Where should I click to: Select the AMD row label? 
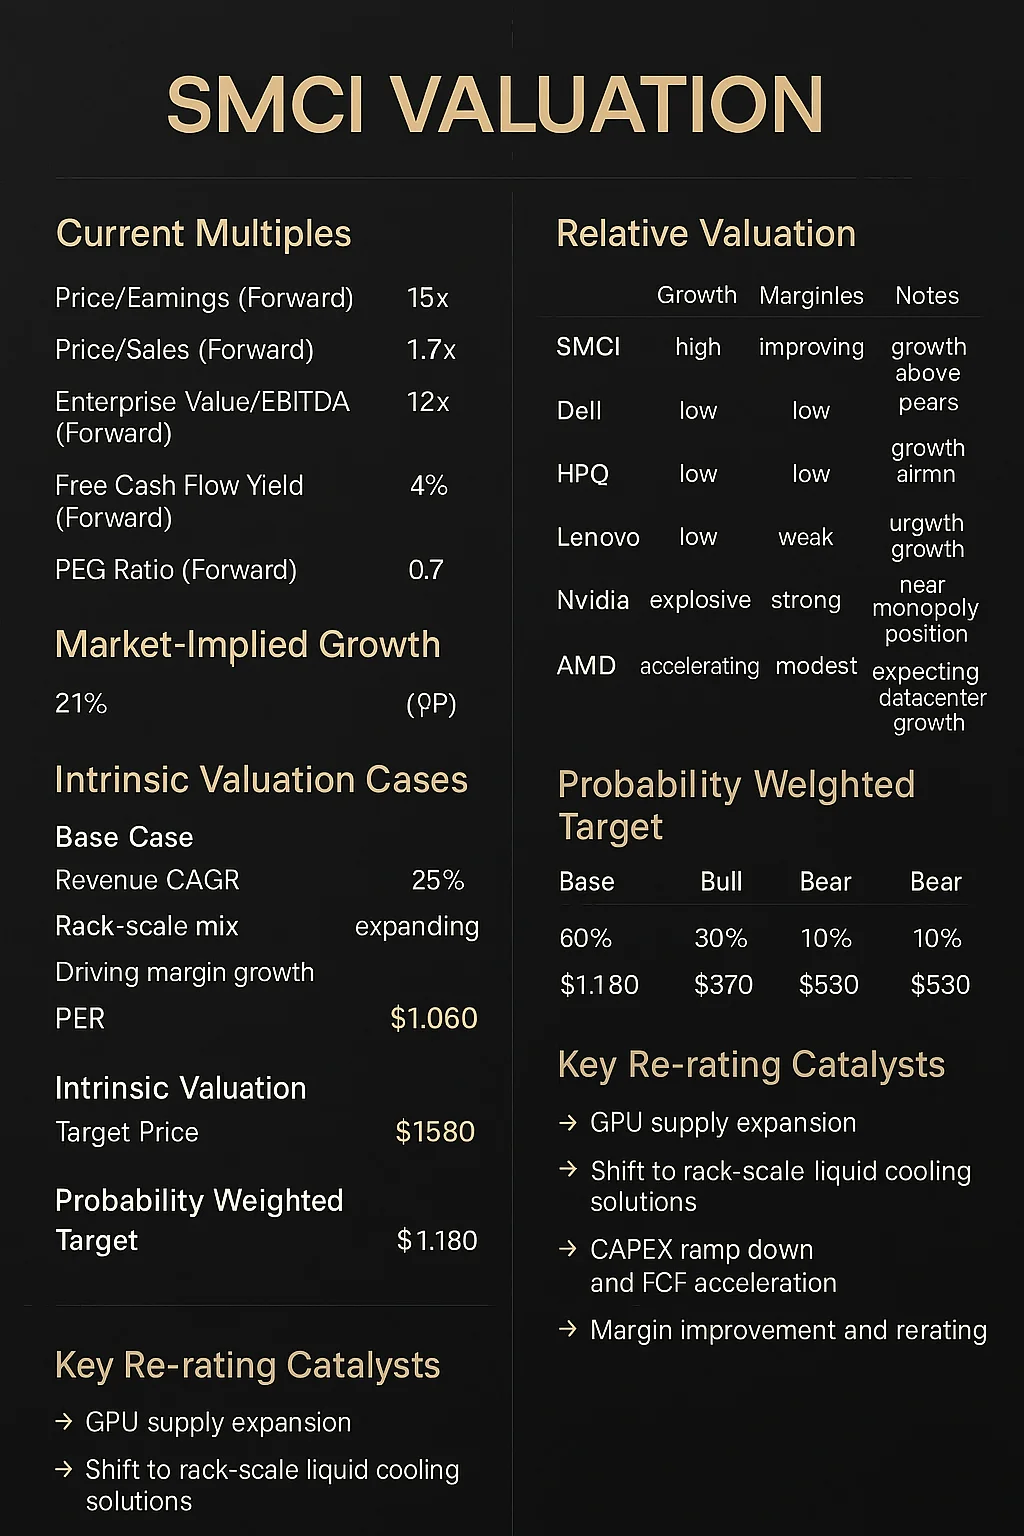click(586, 666)
